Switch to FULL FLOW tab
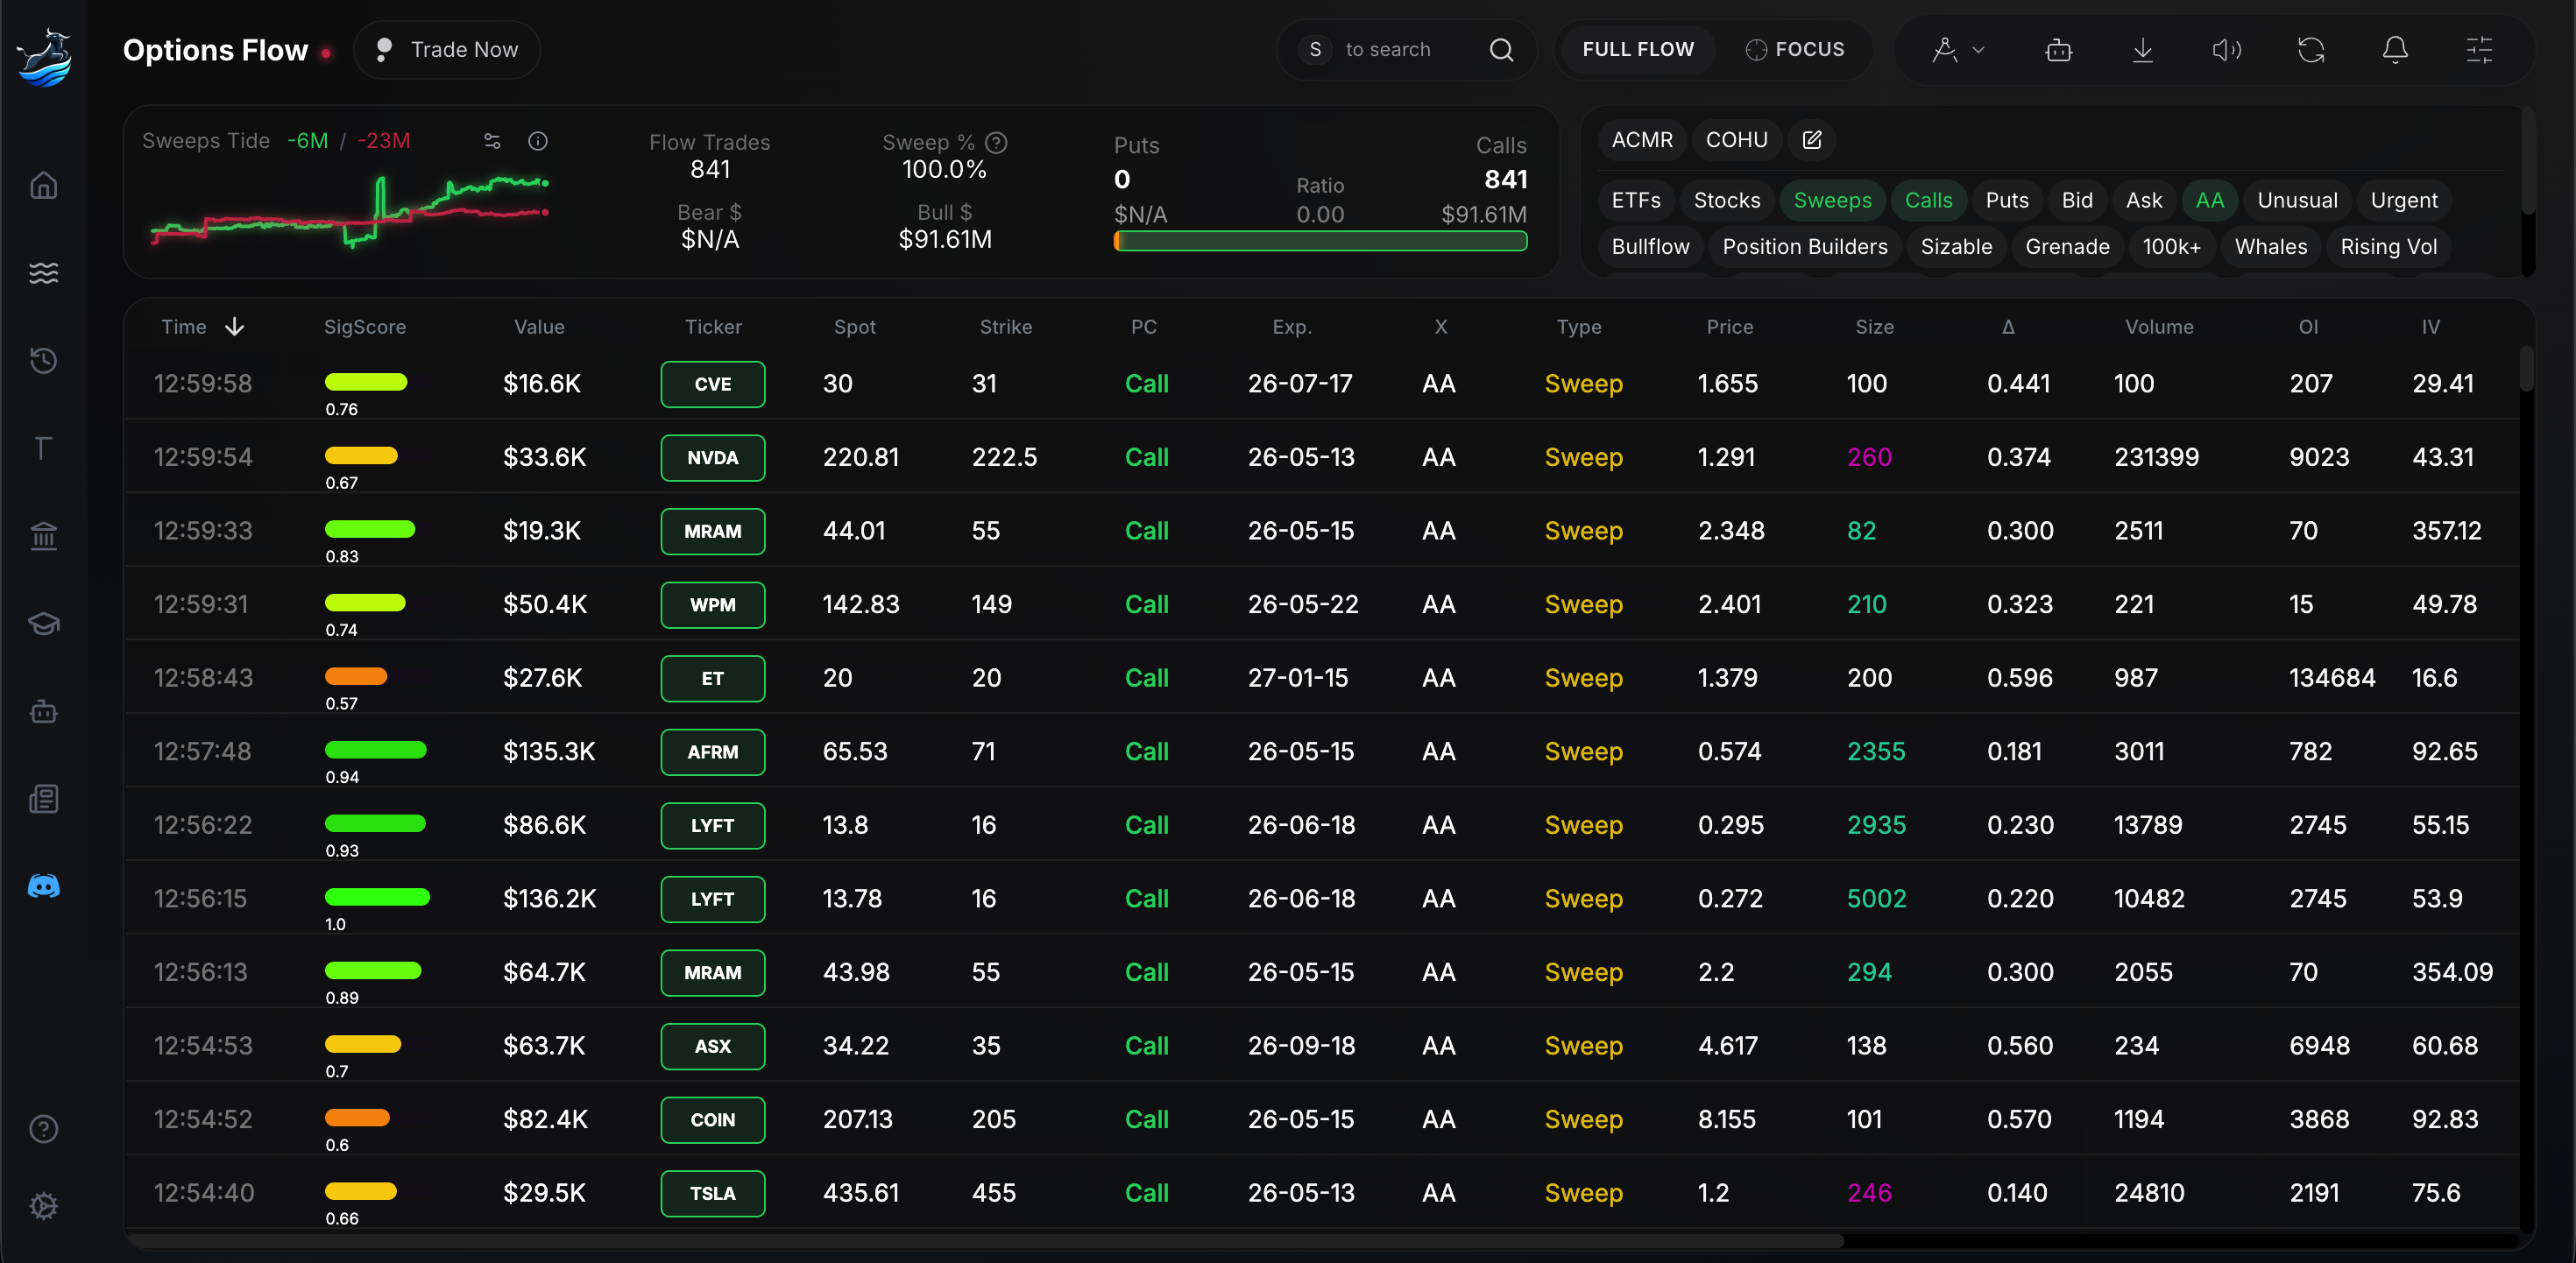2576x1263 pixels. 1638,50
